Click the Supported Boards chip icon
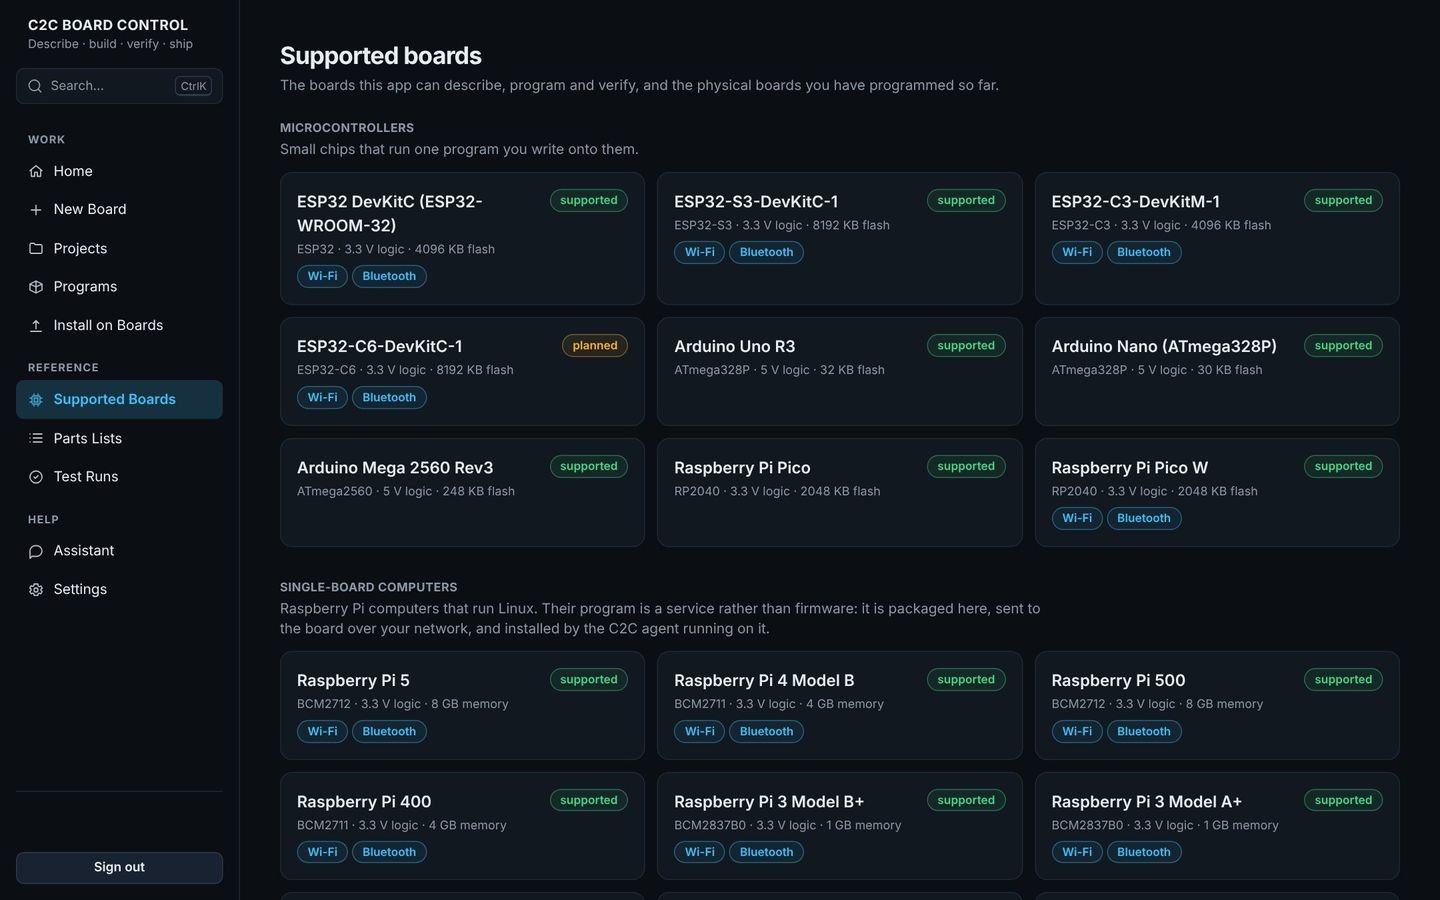Image resolution: width=1440 pixels, height=900 pixels. [x=36, y=400]
